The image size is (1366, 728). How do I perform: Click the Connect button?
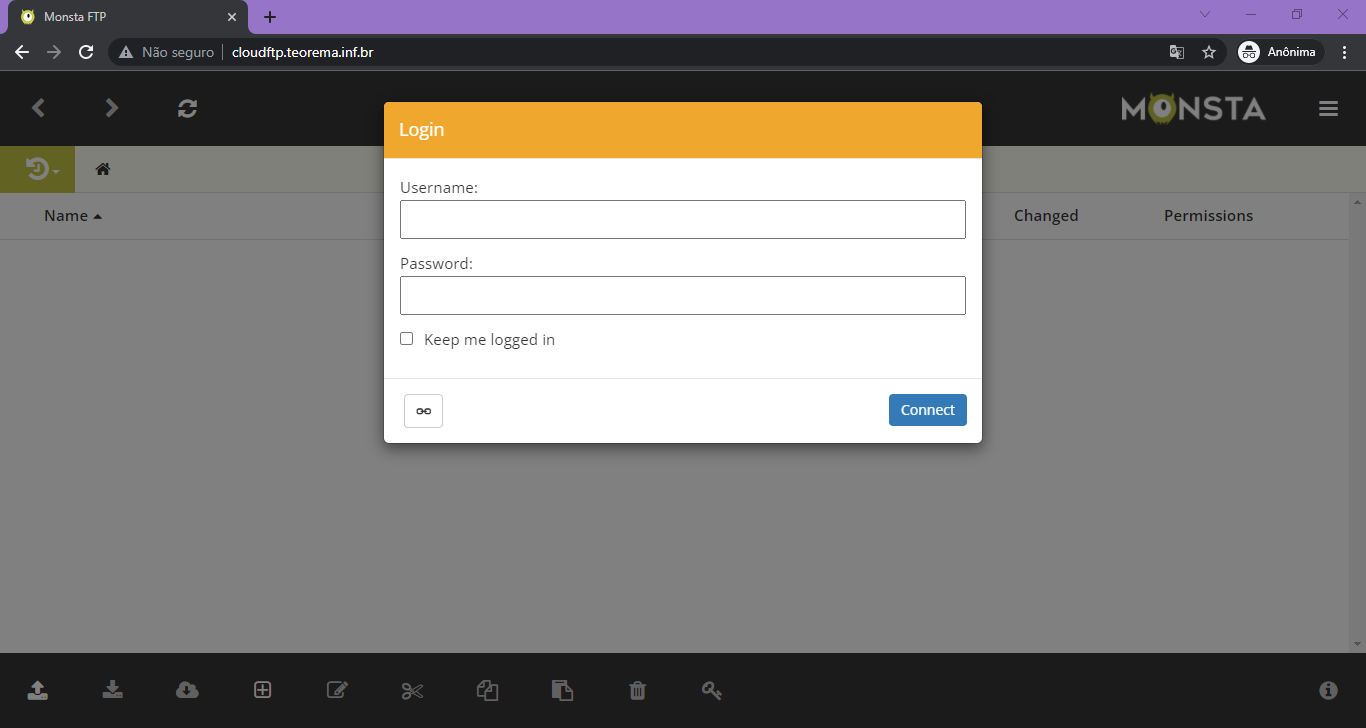pos(928,410)
